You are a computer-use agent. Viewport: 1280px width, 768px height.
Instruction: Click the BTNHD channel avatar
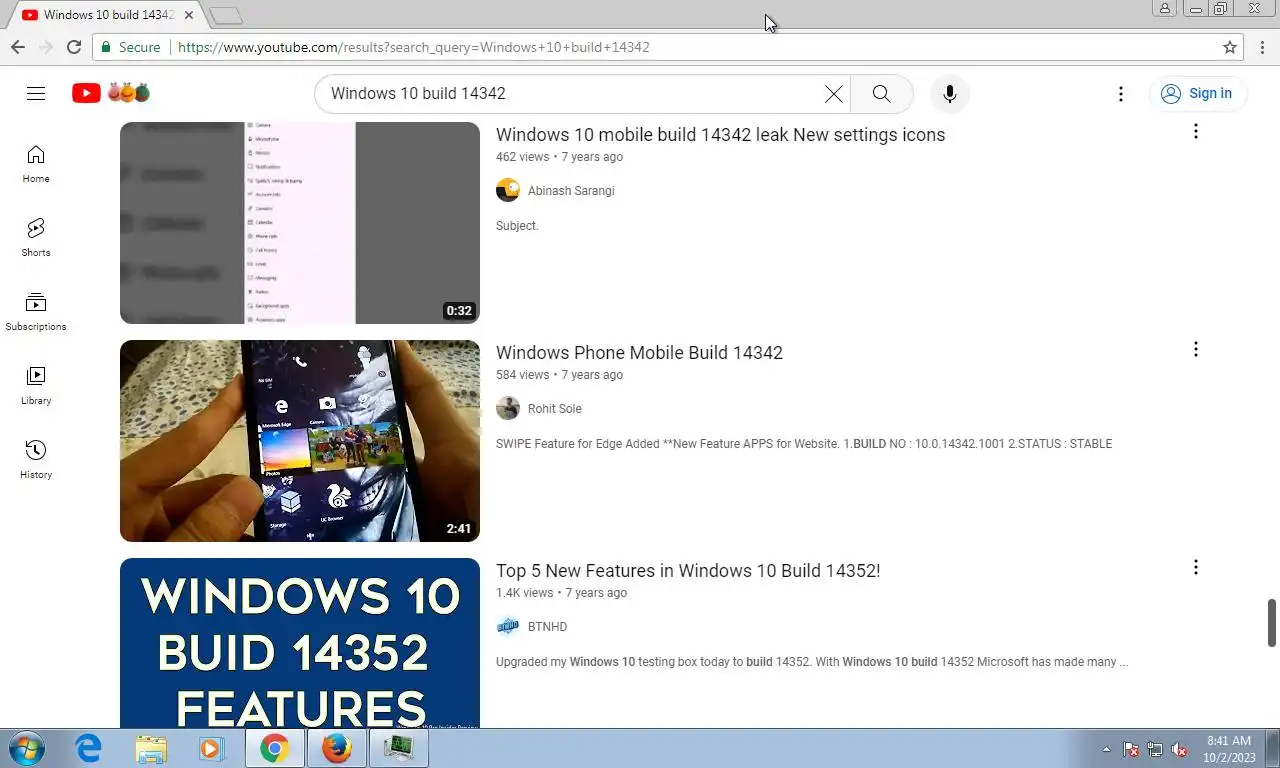(508, 626)
